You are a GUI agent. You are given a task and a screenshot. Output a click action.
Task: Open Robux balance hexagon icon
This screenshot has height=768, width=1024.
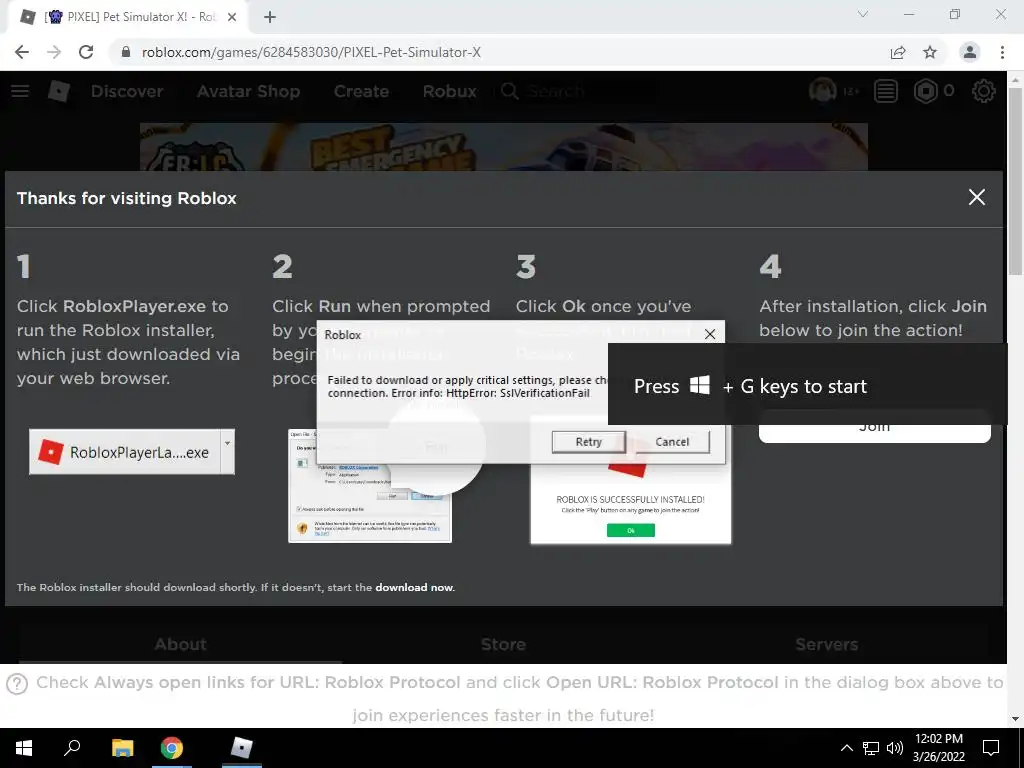click(925, 91)
